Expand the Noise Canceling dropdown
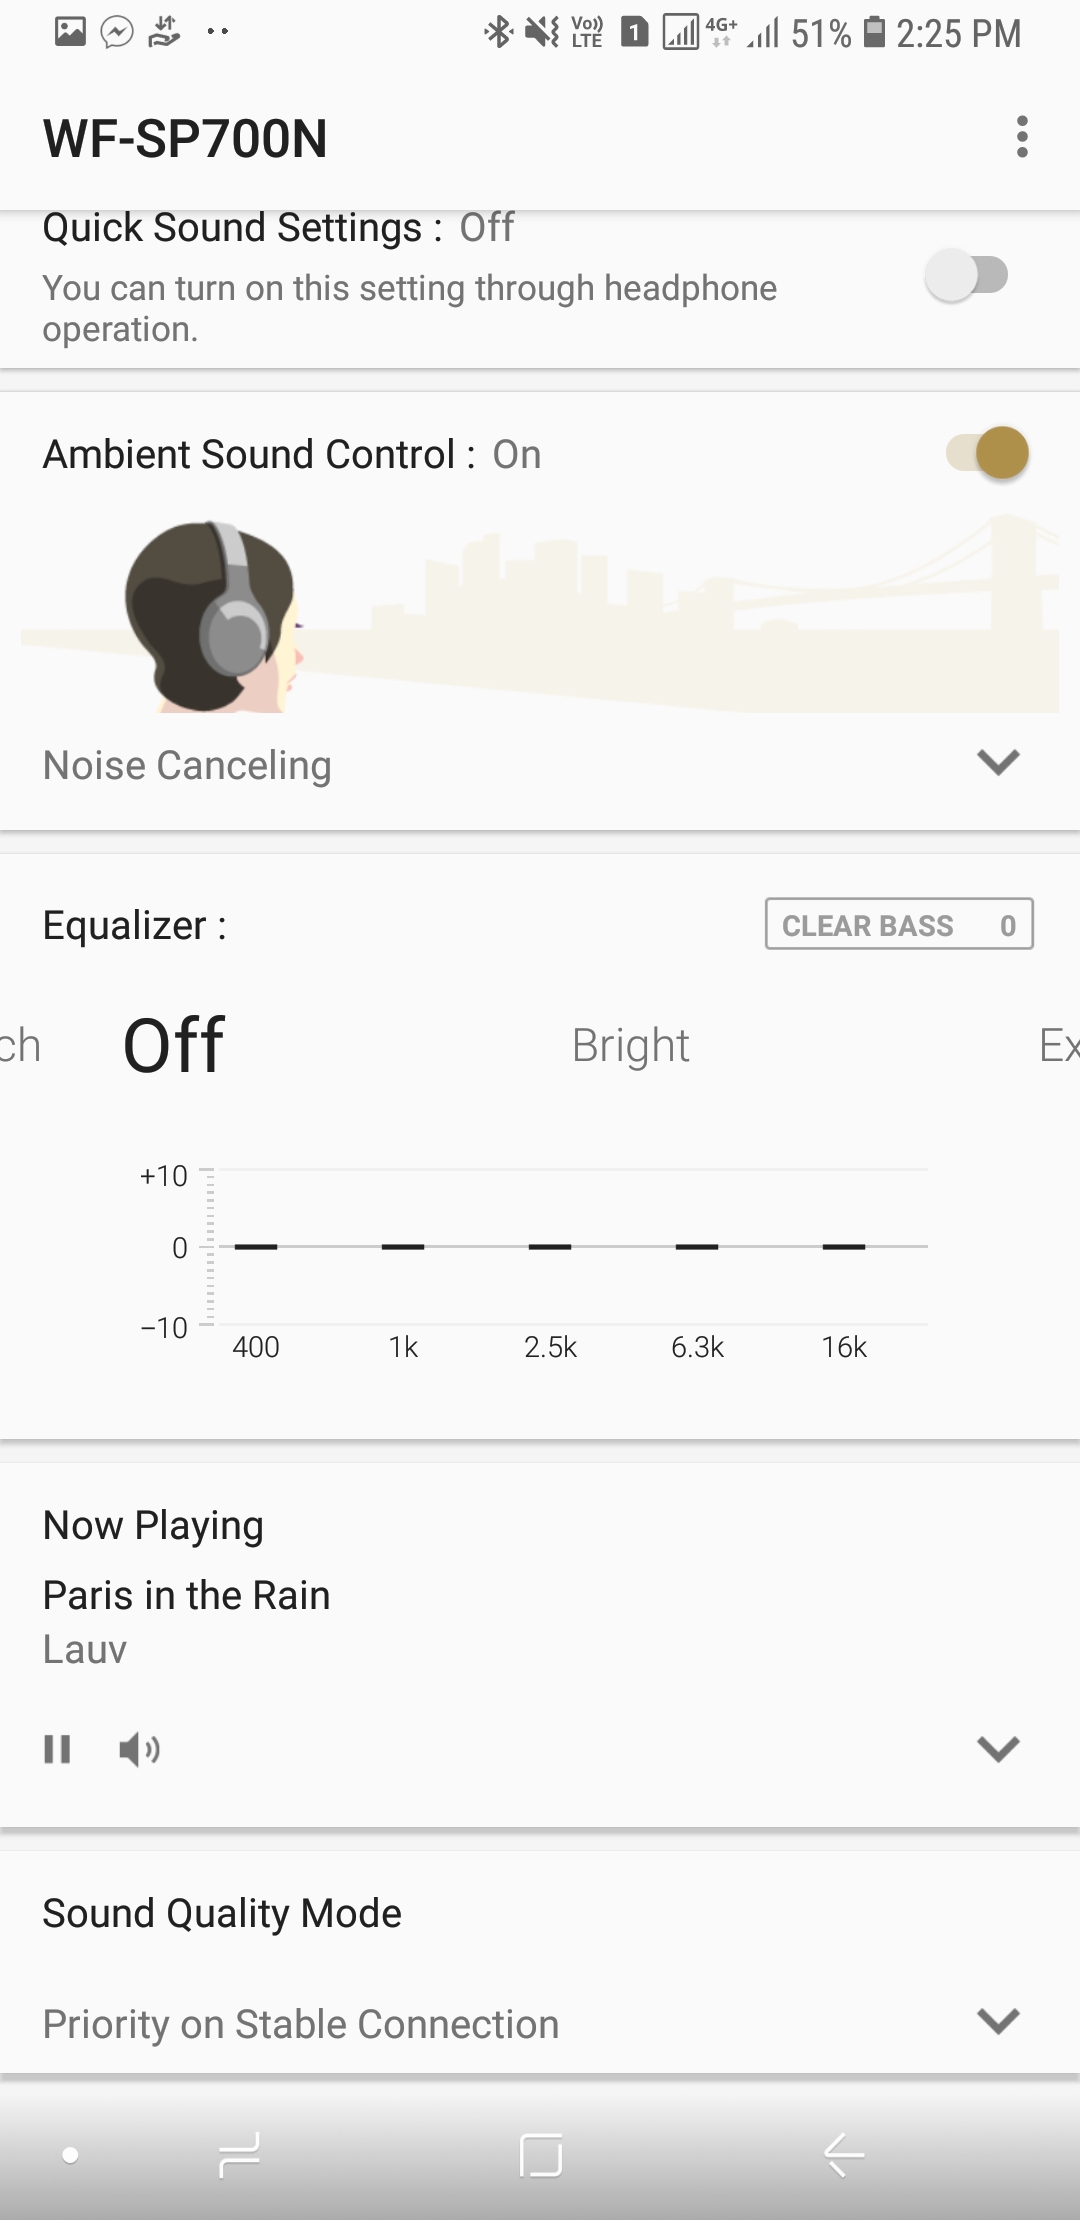 [997, 763]
